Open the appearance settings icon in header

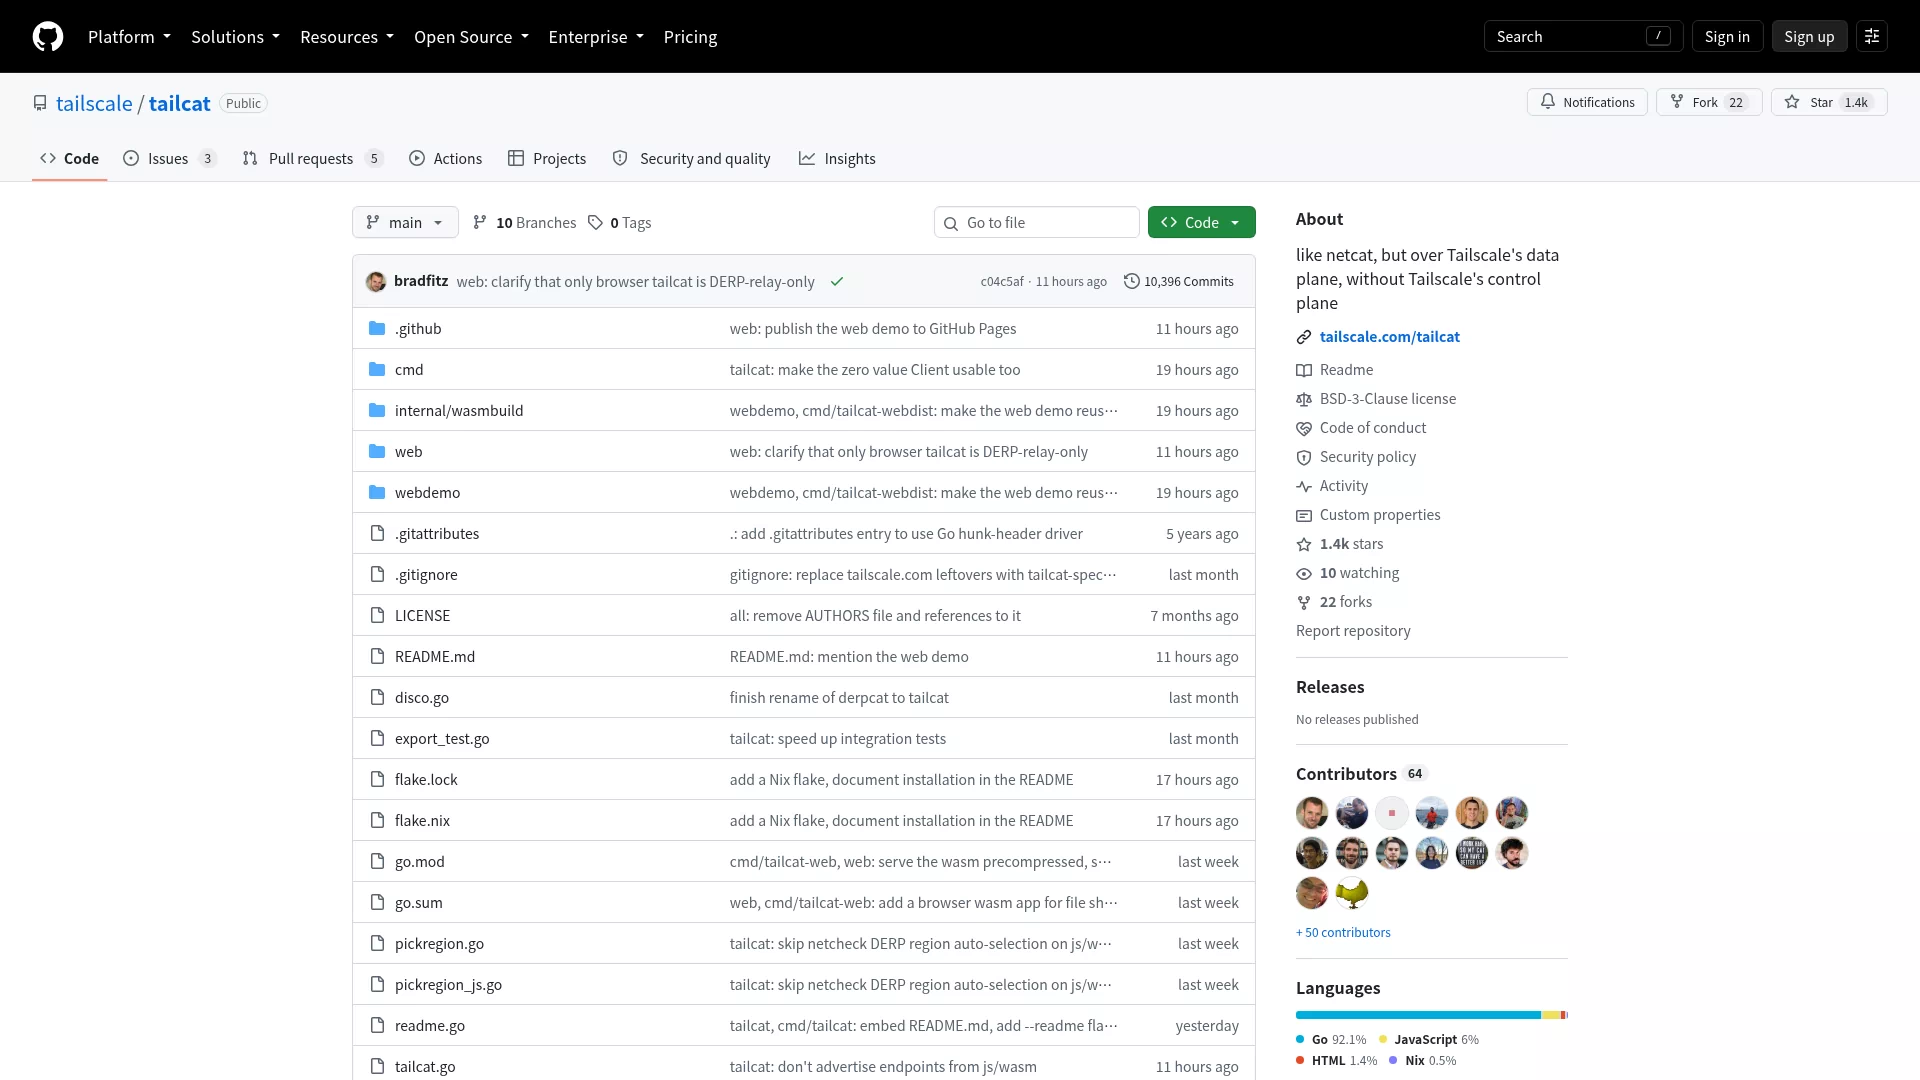click(x=1872, y=37)
